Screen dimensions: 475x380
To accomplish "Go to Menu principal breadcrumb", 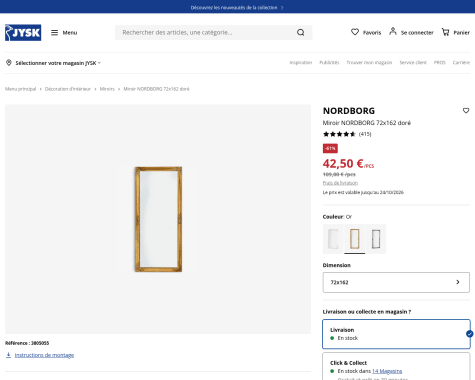I will [x=20, y=89].
